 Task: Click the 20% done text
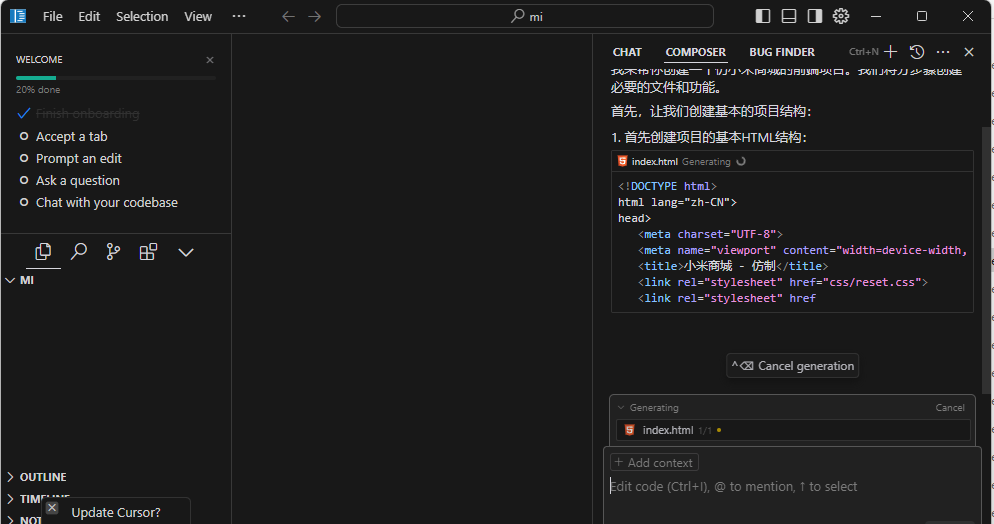point(38,90)
